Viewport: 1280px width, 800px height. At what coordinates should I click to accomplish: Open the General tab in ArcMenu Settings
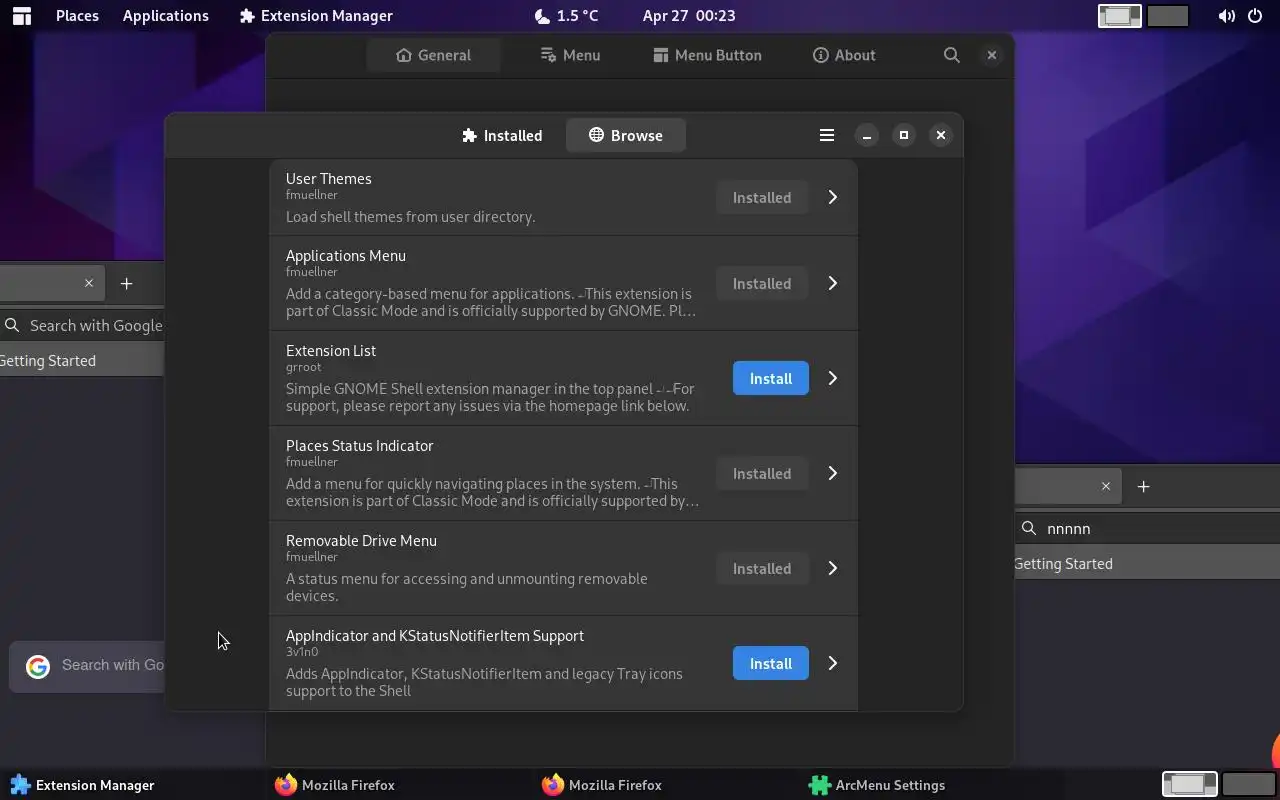pyautogui.click(x=433, y=55)
